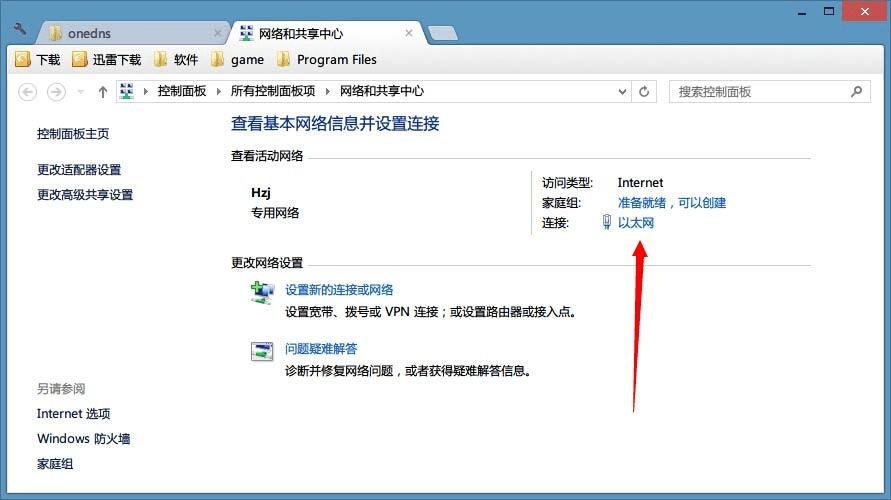Click the forward navigation arrow
The width and height of the screenshot is (891, 500).
[x=56, y=91]
